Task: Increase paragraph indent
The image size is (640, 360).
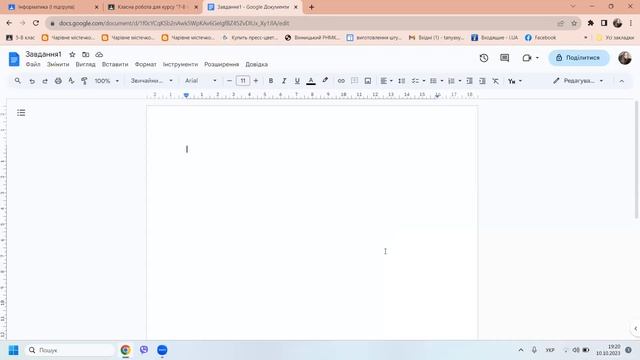Action: (482, 81)
